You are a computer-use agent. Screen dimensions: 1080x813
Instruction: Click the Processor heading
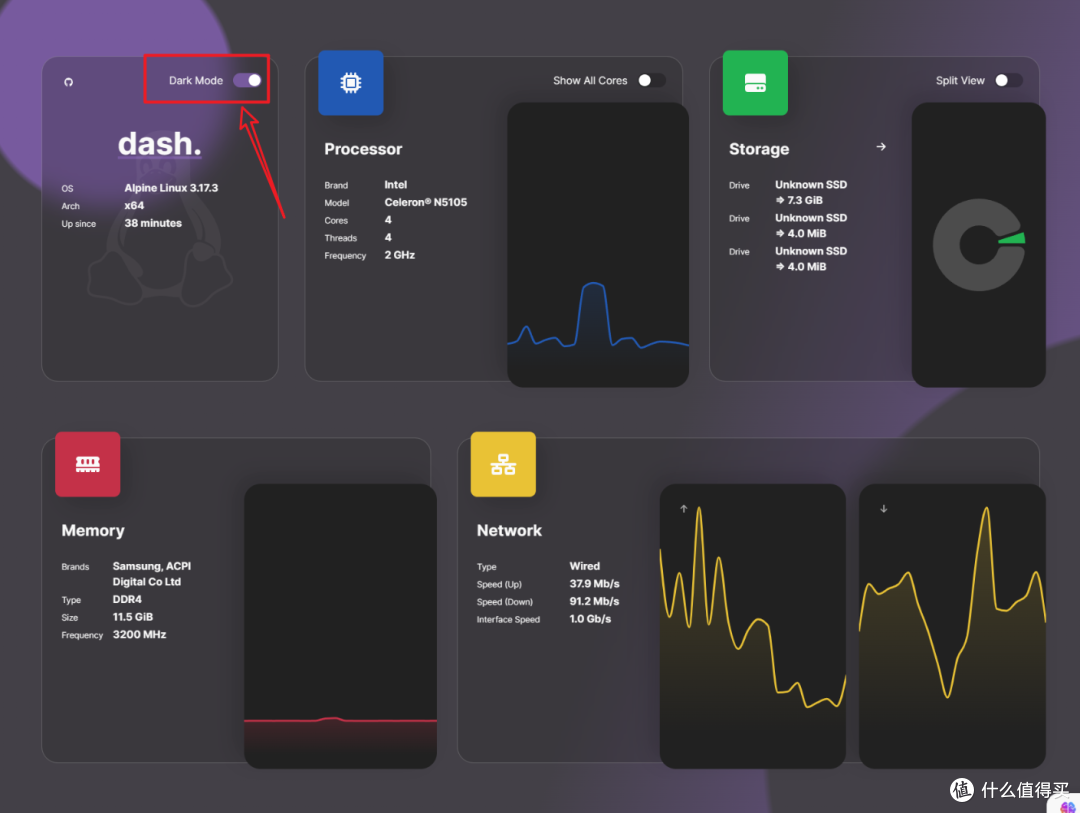(x=363, y=149)
